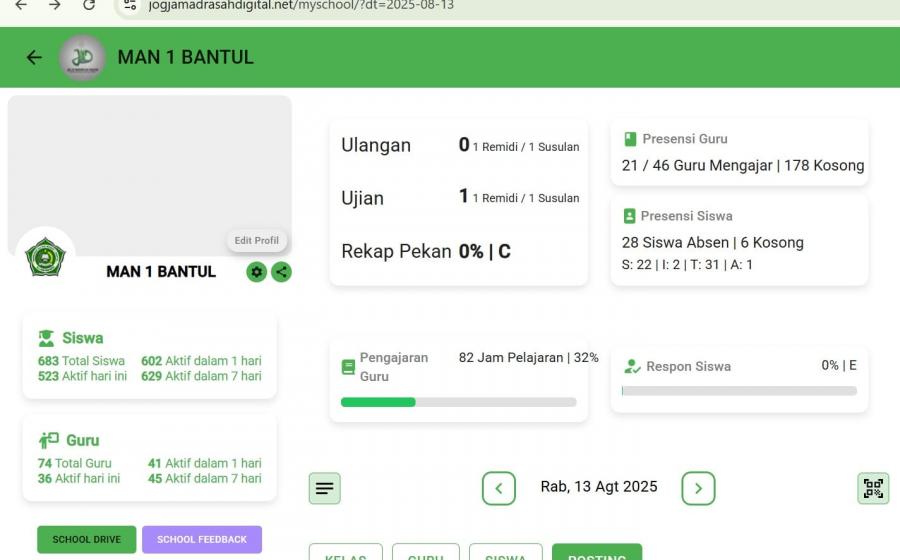This screenshot has width=900, height=560.
Task: Switch to the KELAS tab
Action: pos(346,553)
